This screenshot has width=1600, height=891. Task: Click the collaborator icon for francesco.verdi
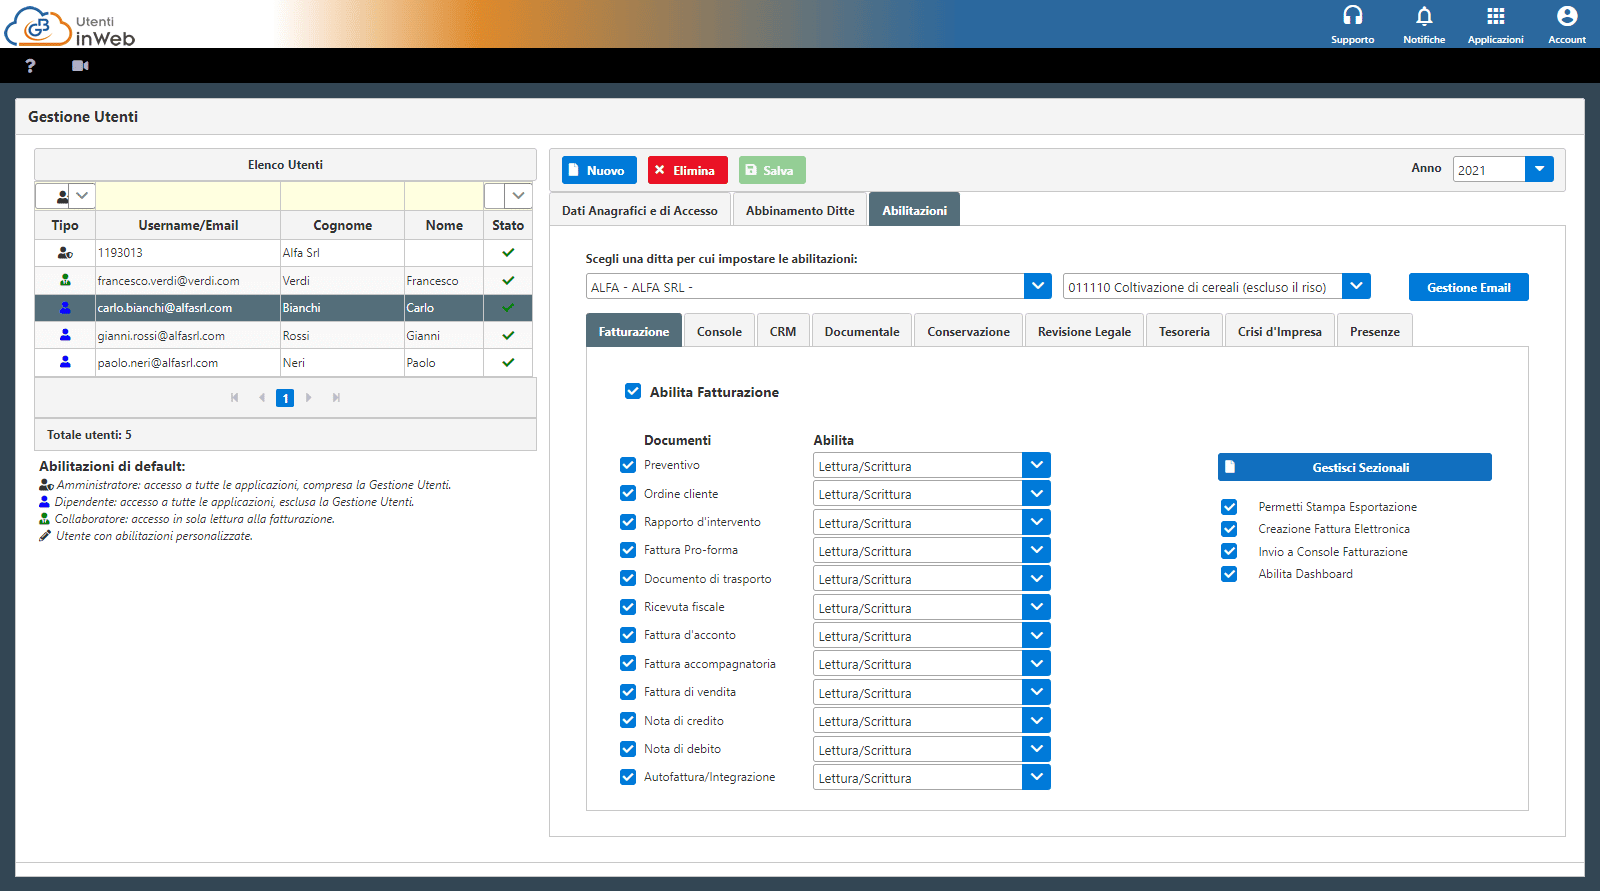point(65,281)
